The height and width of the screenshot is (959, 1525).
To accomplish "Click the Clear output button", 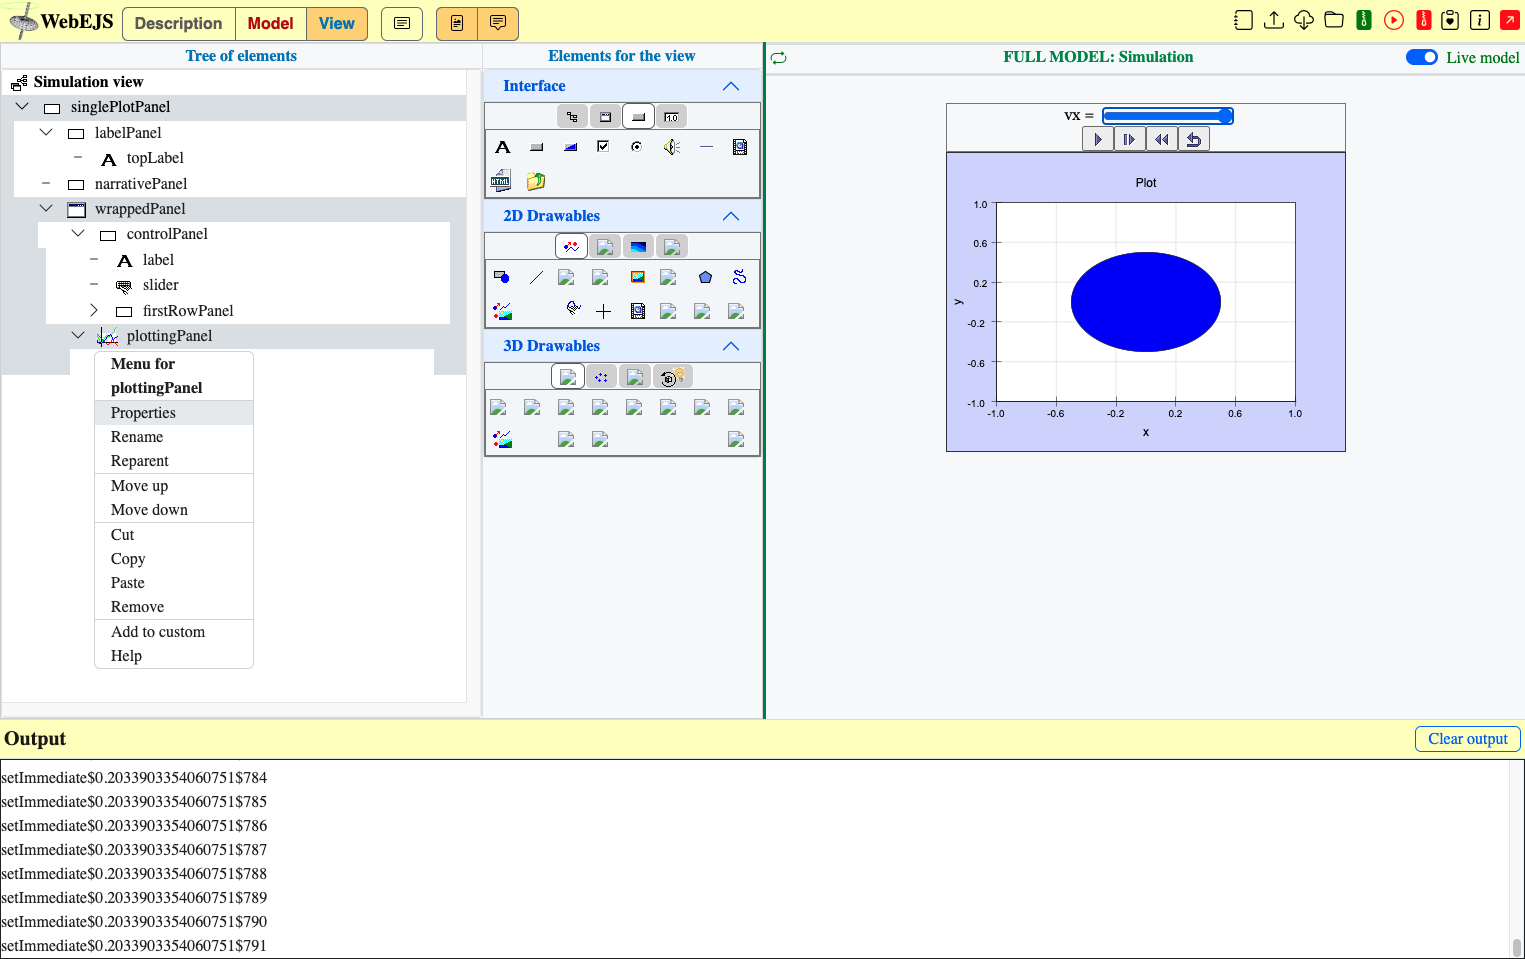I will point(1468,739).
